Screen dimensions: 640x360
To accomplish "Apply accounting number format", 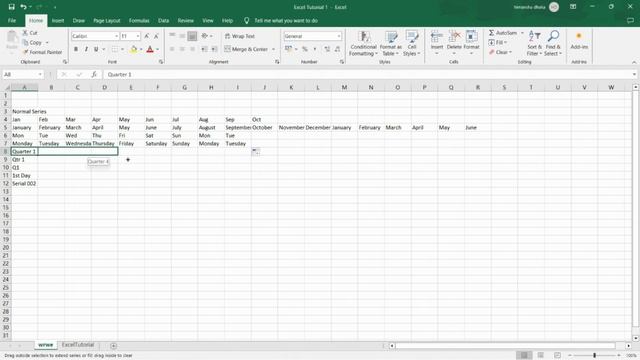I will pos(289,49).
